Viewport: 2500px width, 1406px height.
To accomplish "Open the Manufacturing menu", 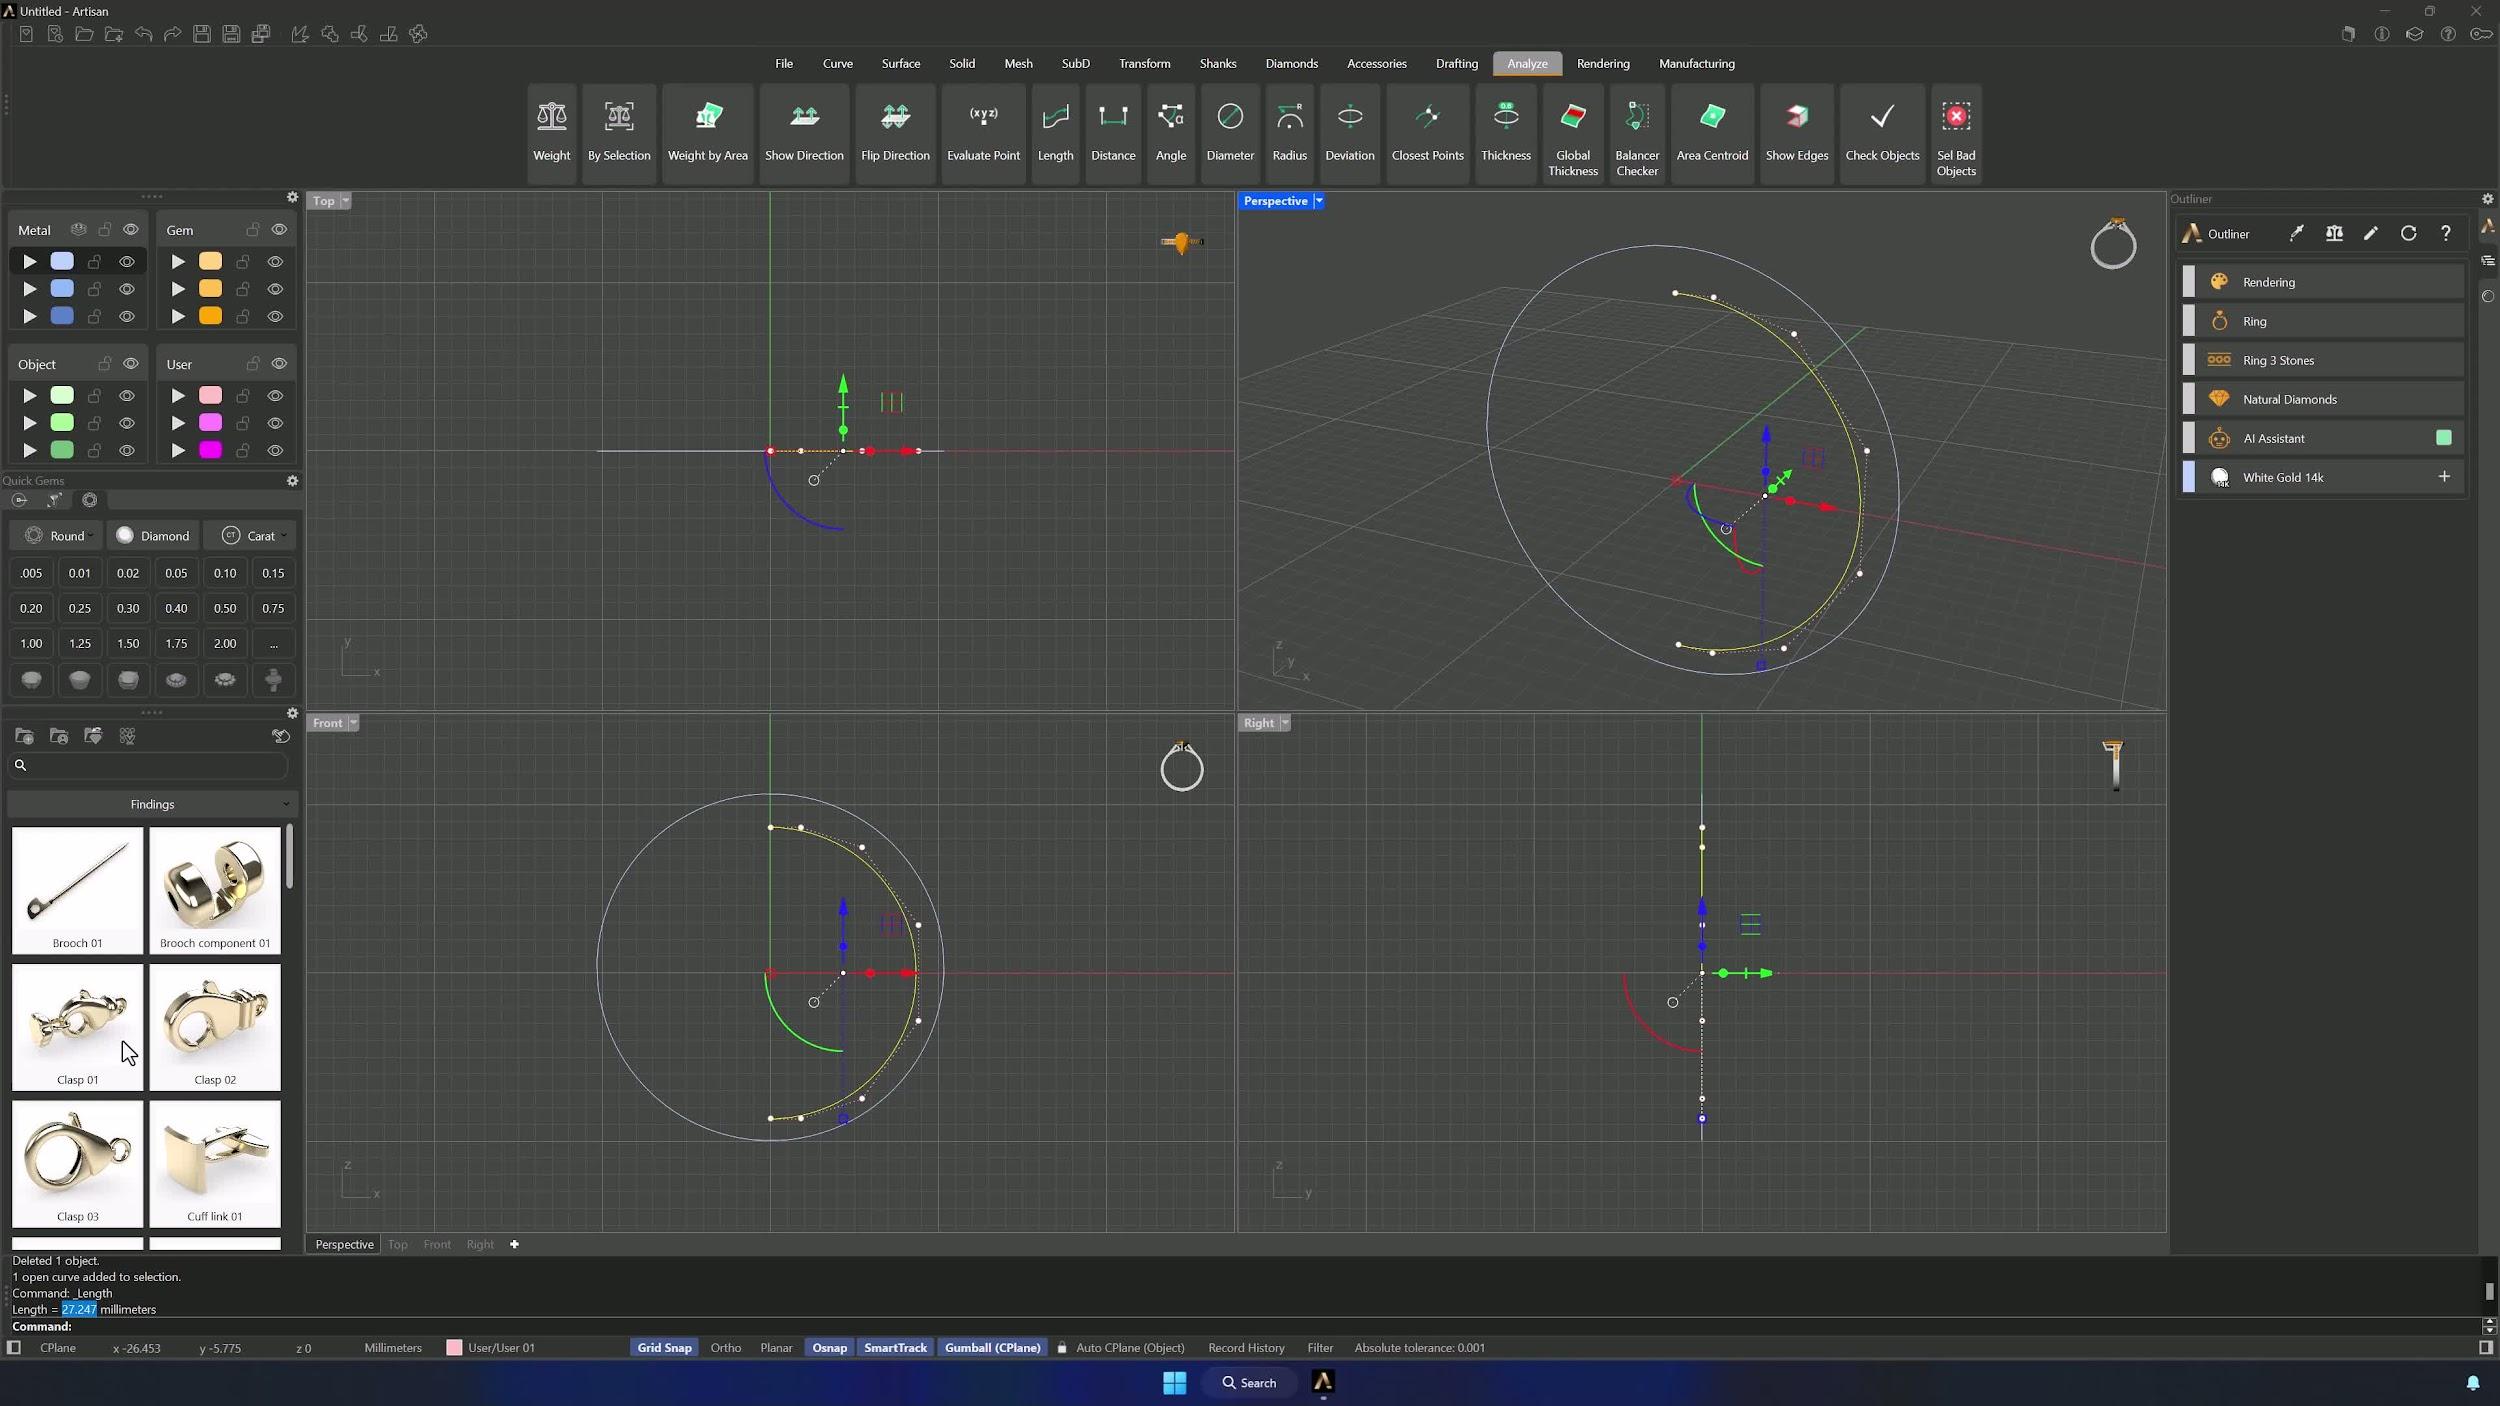I will [x=1696, y=63].
